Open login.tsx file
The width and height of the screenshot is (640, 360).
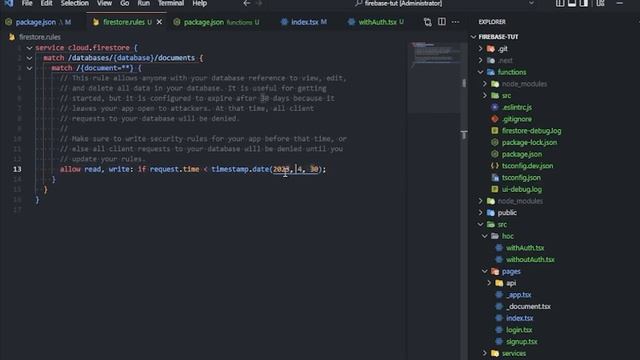(x=519, y=330)
